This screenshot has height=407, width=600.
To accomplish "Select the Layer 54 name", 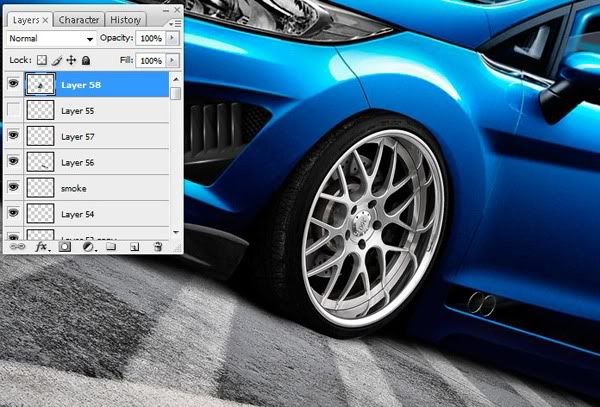I will (78, 214).
